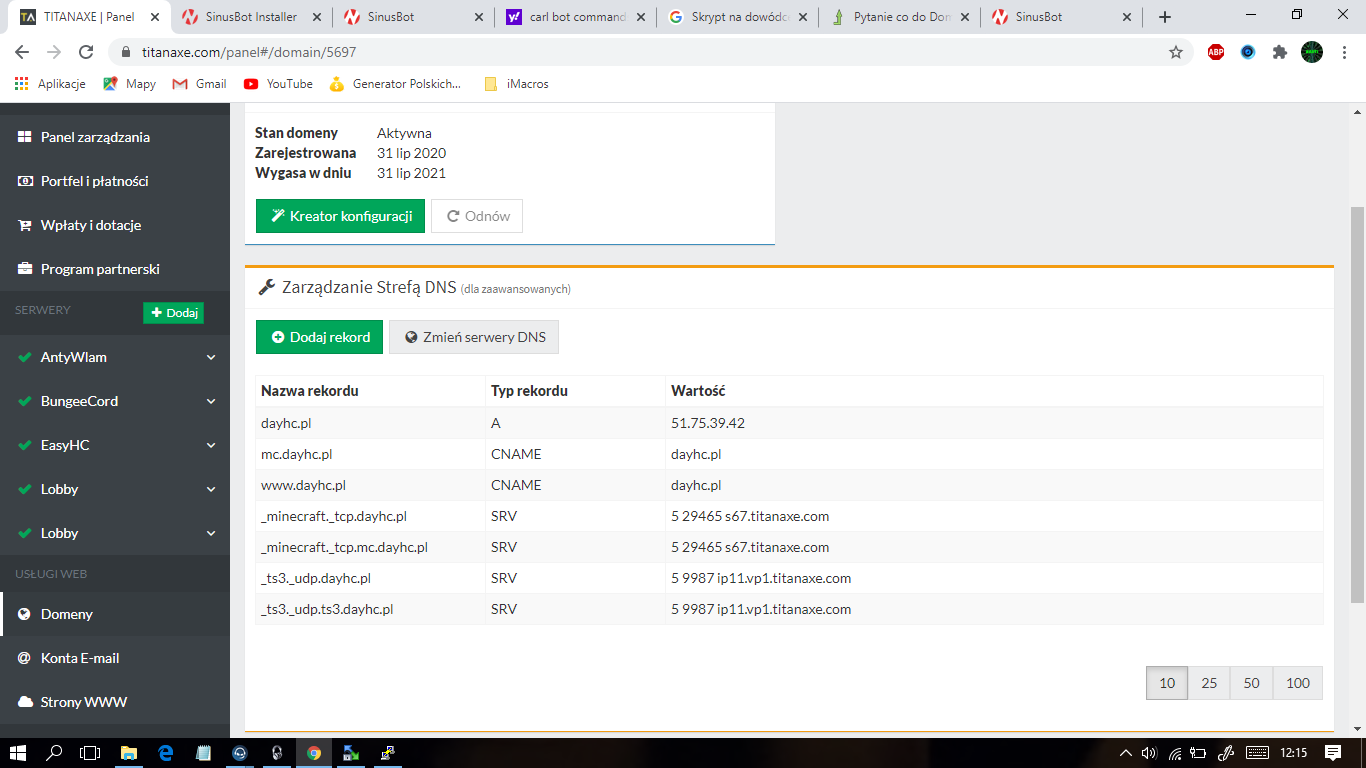Expand the EasyHC server chevron

(211, 445)
